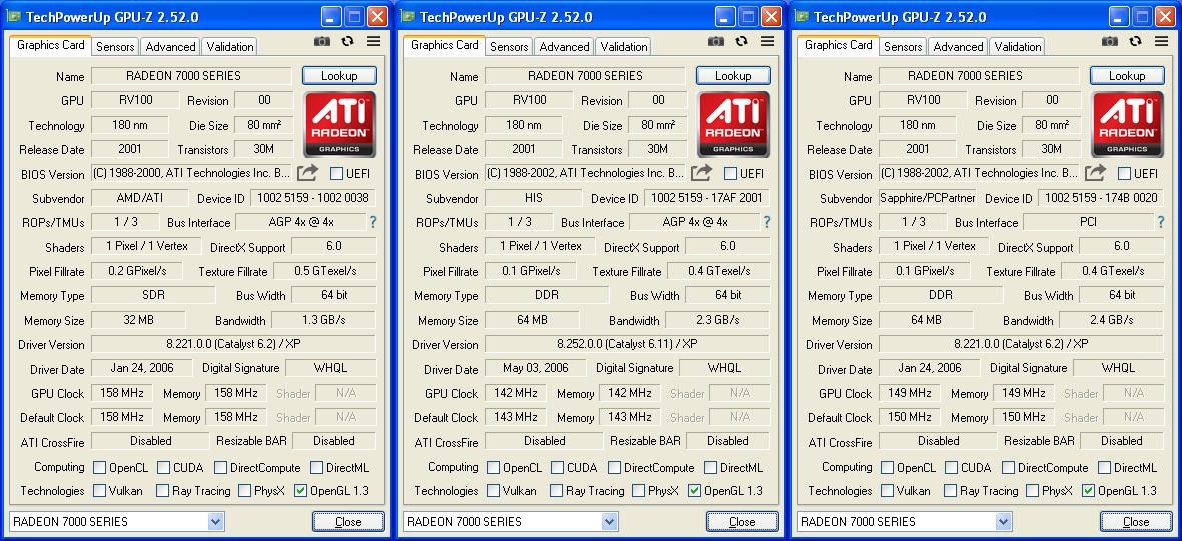Click the Bus Interface question mark in the AMD/ATI window

[372, 222]
